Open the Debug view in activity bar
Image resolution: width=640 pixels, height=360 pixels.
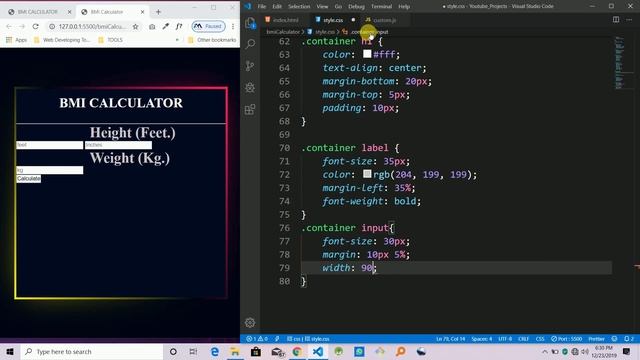250,87
